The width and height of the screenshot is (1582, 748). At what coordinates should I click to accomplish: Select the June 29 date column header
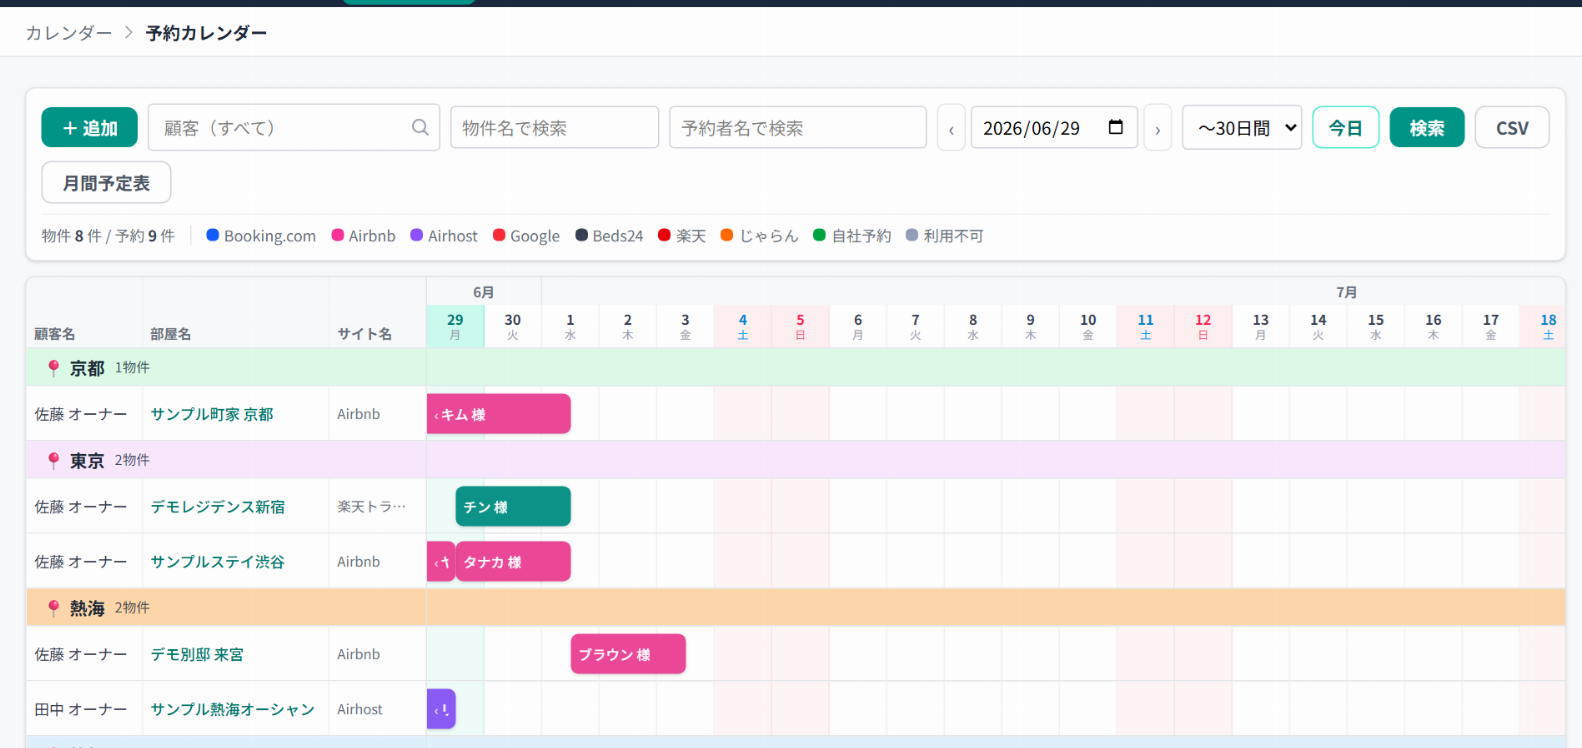[455, 327]
